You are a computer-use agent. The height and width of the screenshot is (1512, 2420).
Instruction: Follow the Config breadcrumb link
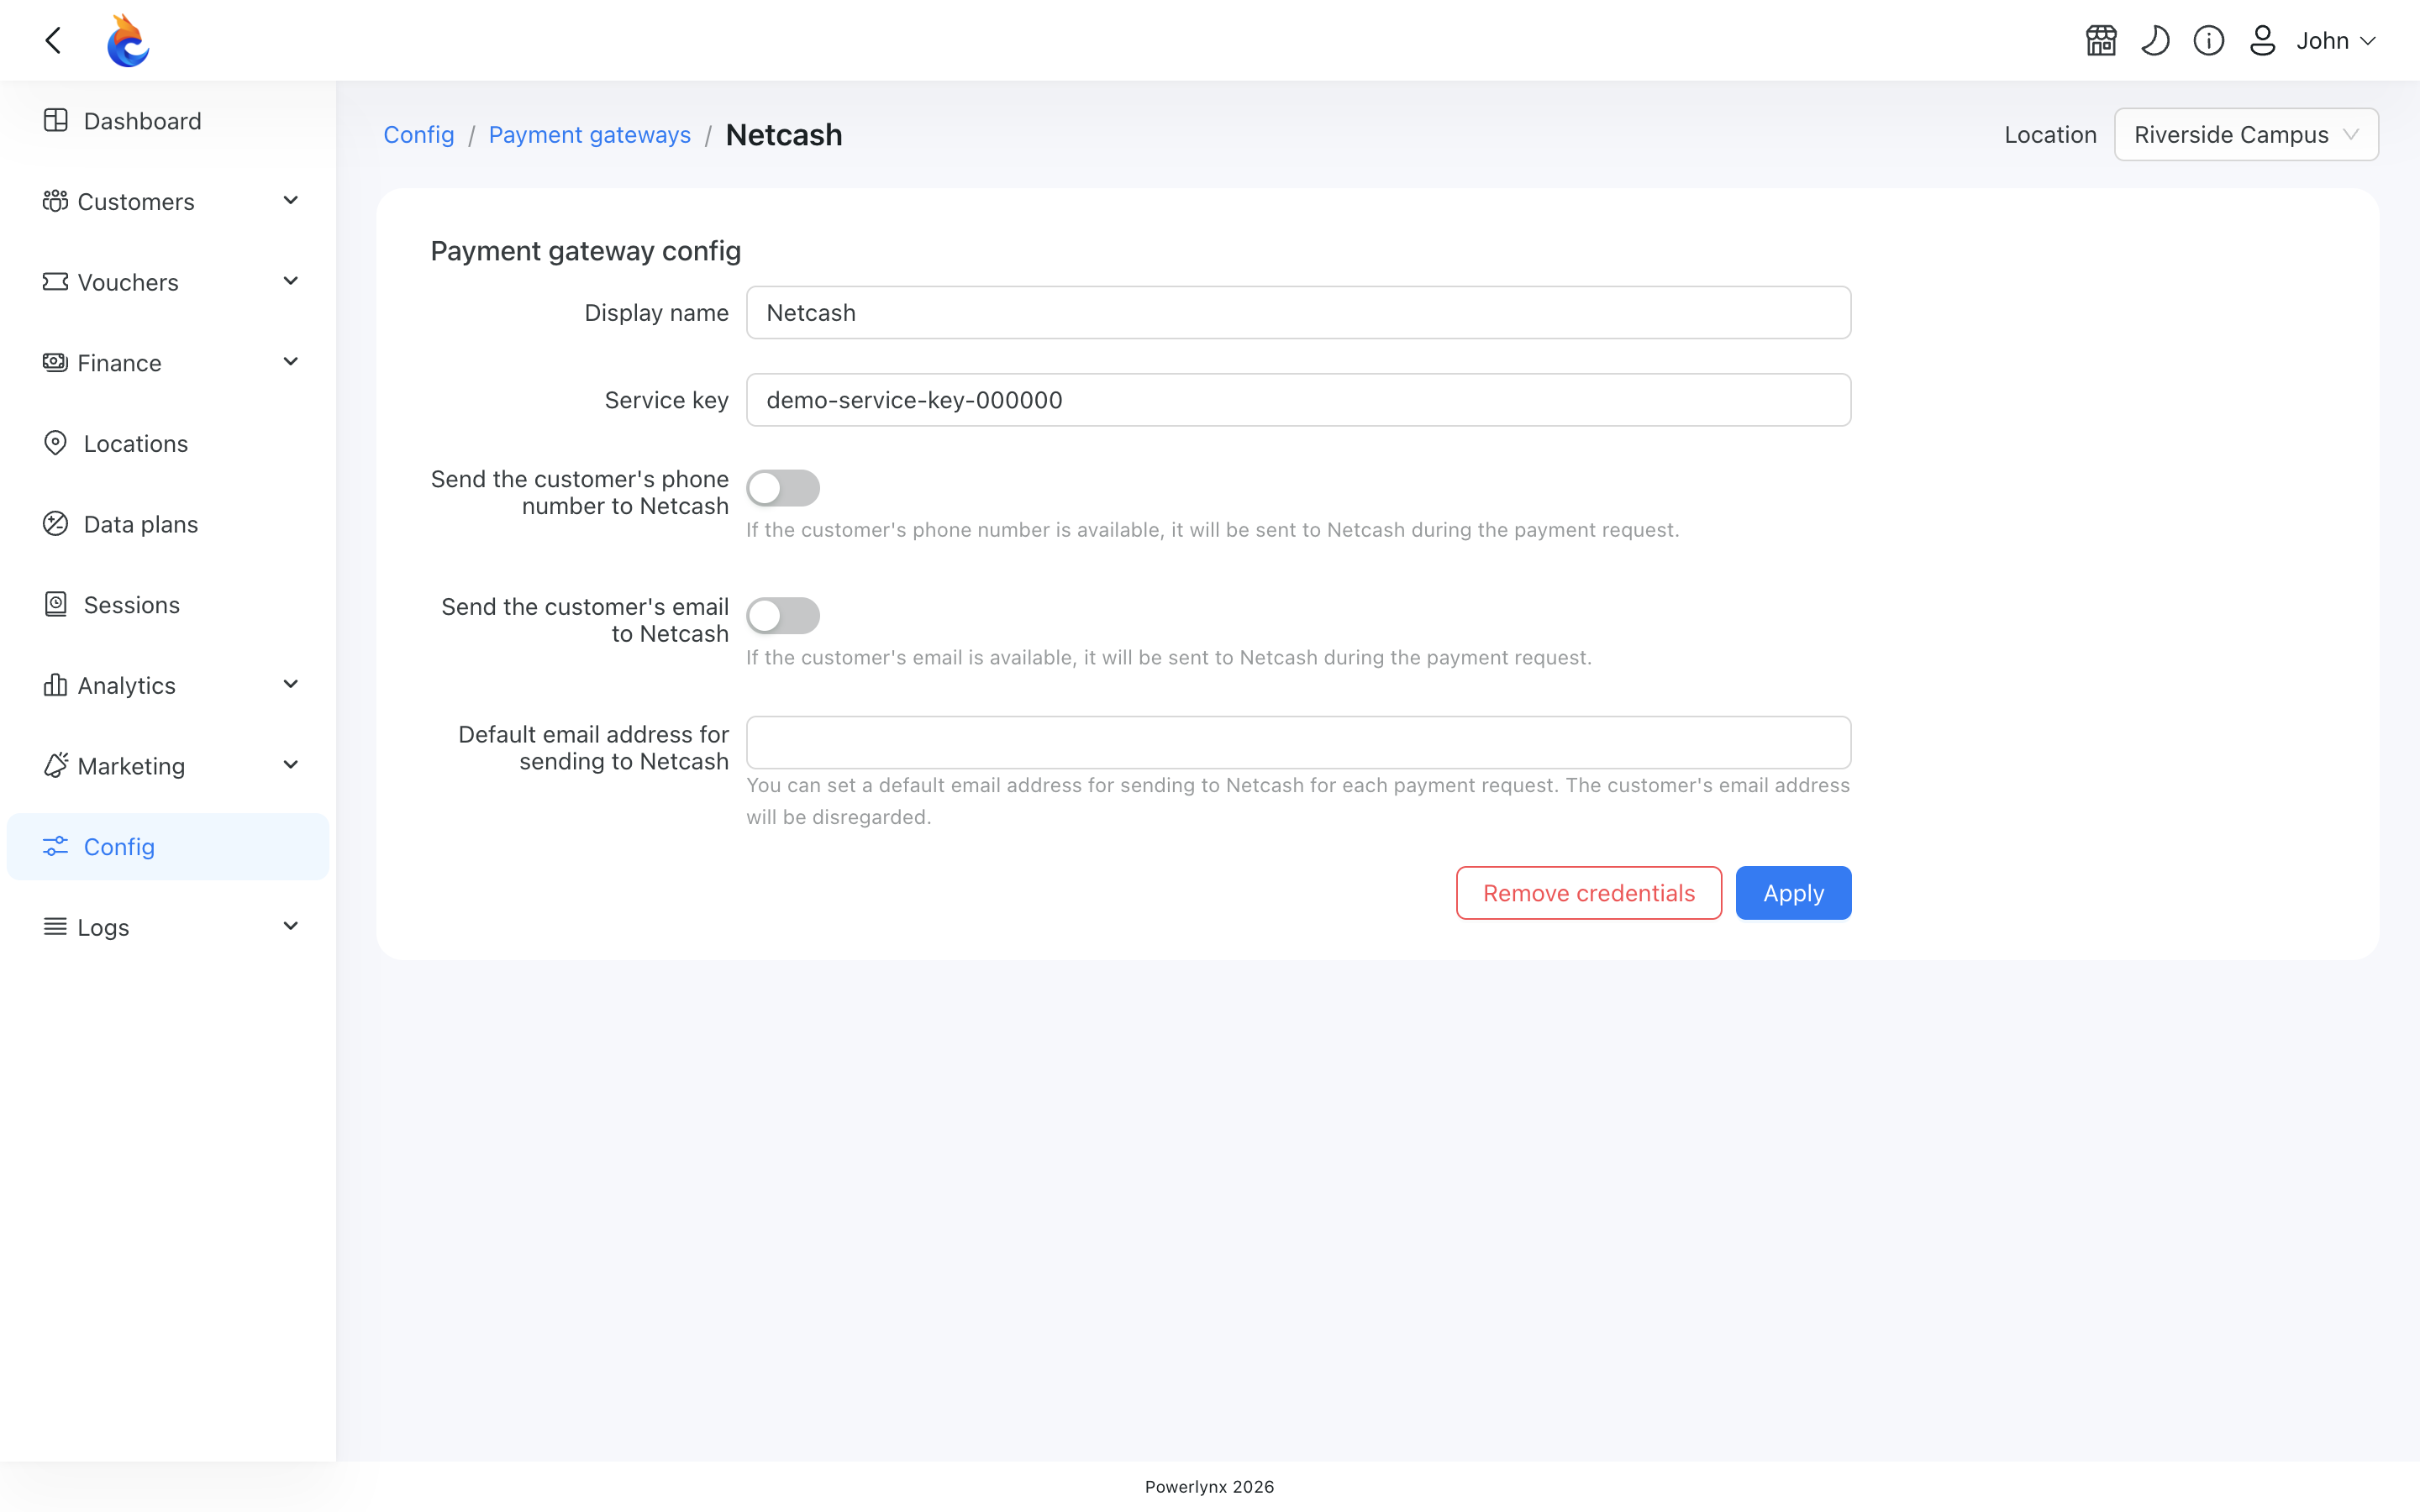click(419, 135)
